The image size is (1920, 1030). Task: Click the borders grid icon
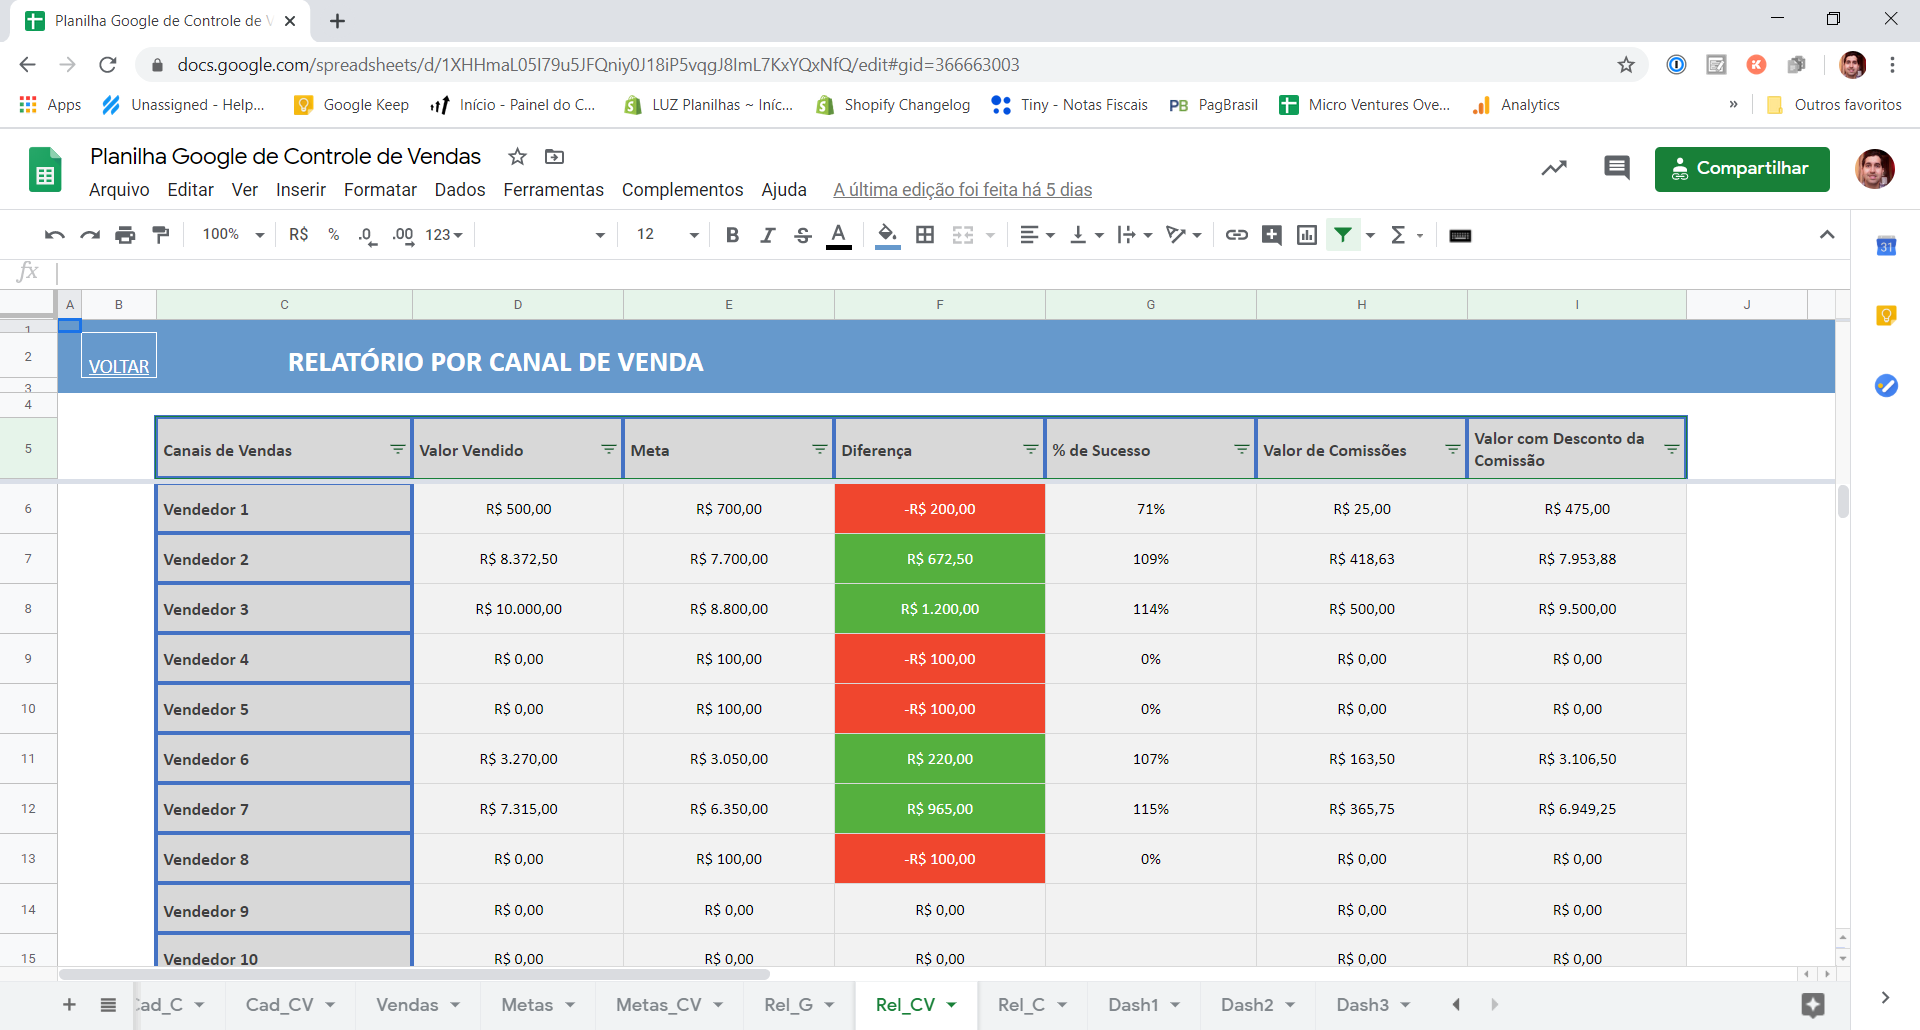[925, 235]
